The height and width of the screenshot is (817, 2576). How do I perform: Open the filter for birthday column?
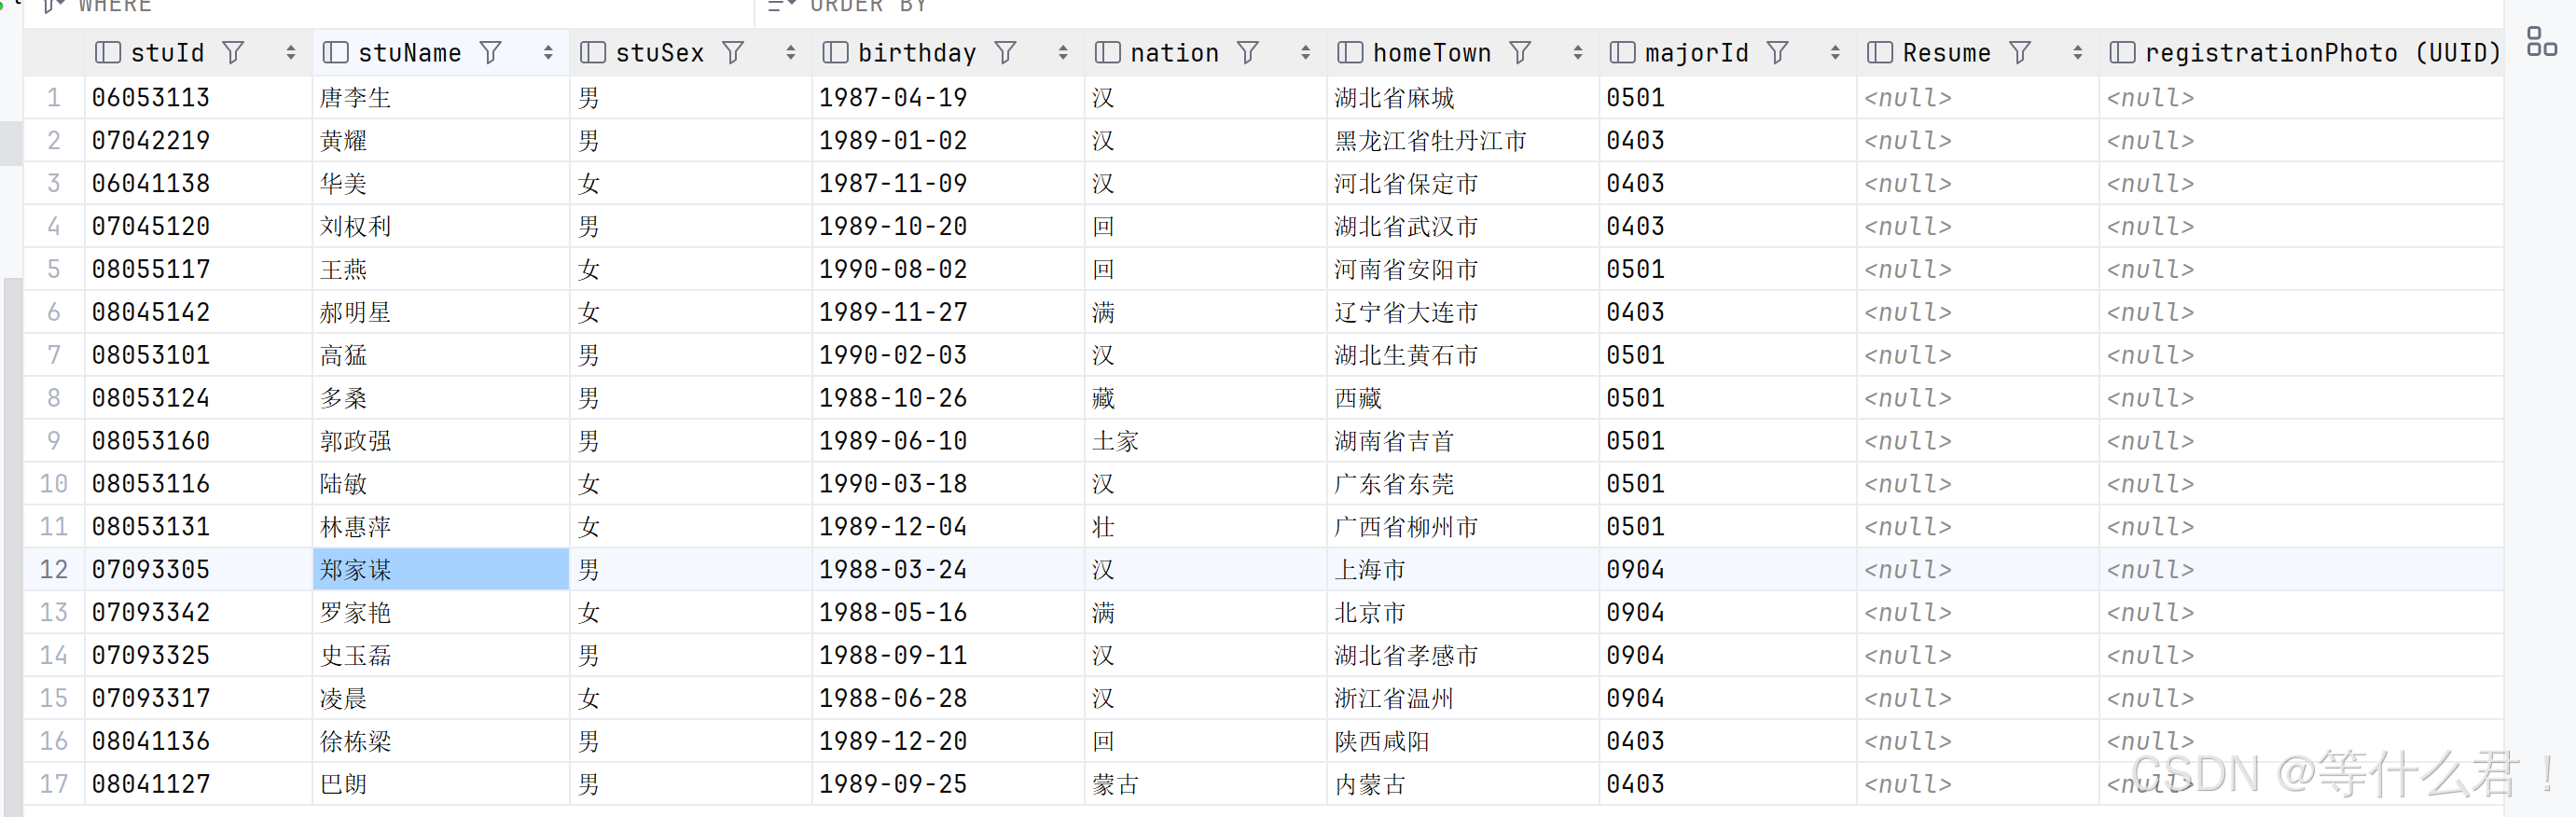point(1005,52)
